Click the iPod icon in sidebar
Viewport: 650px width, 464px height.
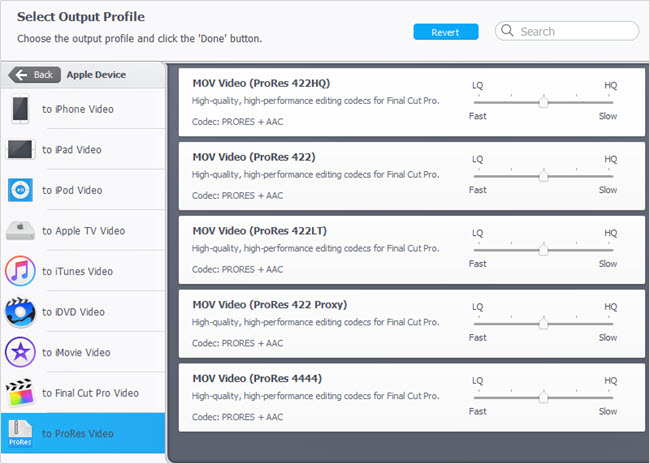coord(20,190)
